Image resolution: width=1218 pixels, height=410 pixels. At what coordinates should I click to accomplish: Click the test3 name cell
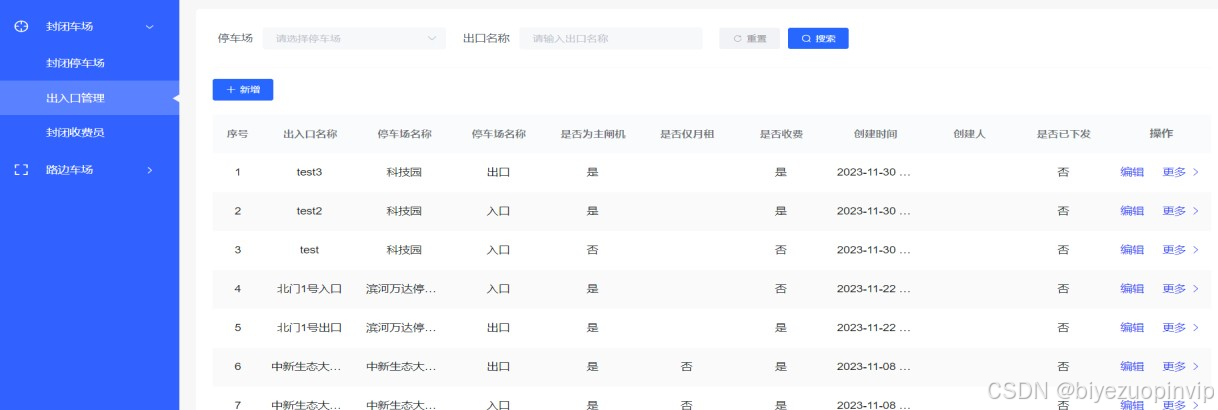tap(310, 172)
